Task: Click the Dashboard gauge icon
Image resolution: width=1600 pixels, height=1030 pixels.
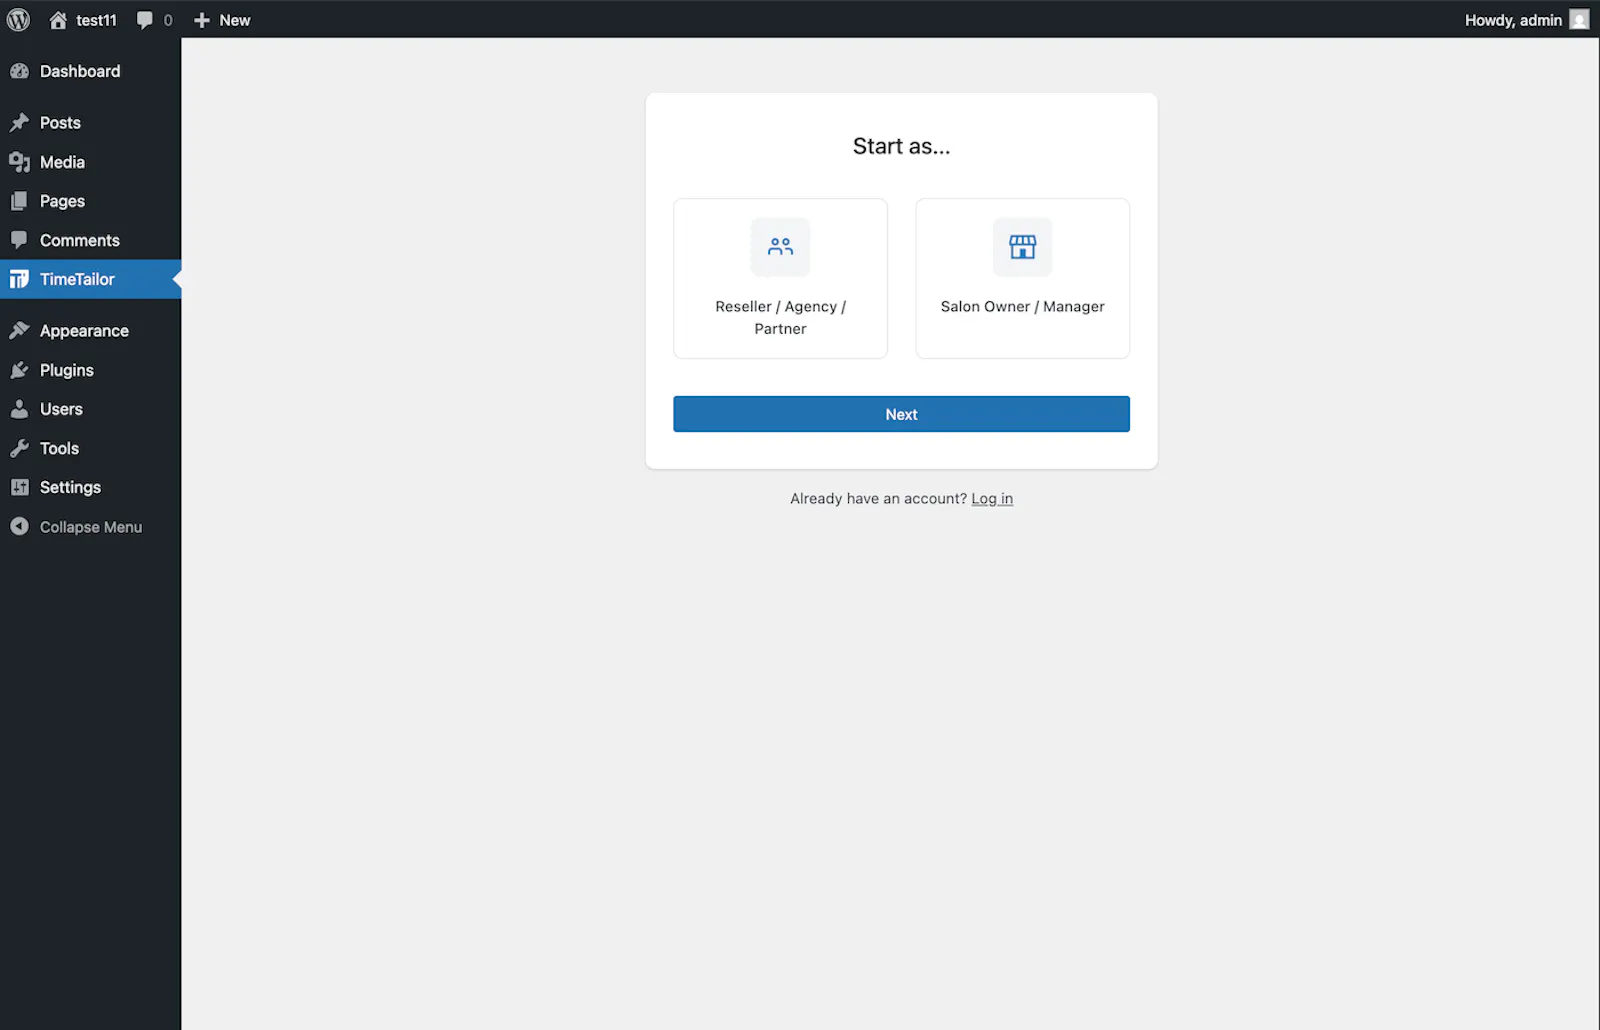Action: point(19,71)
